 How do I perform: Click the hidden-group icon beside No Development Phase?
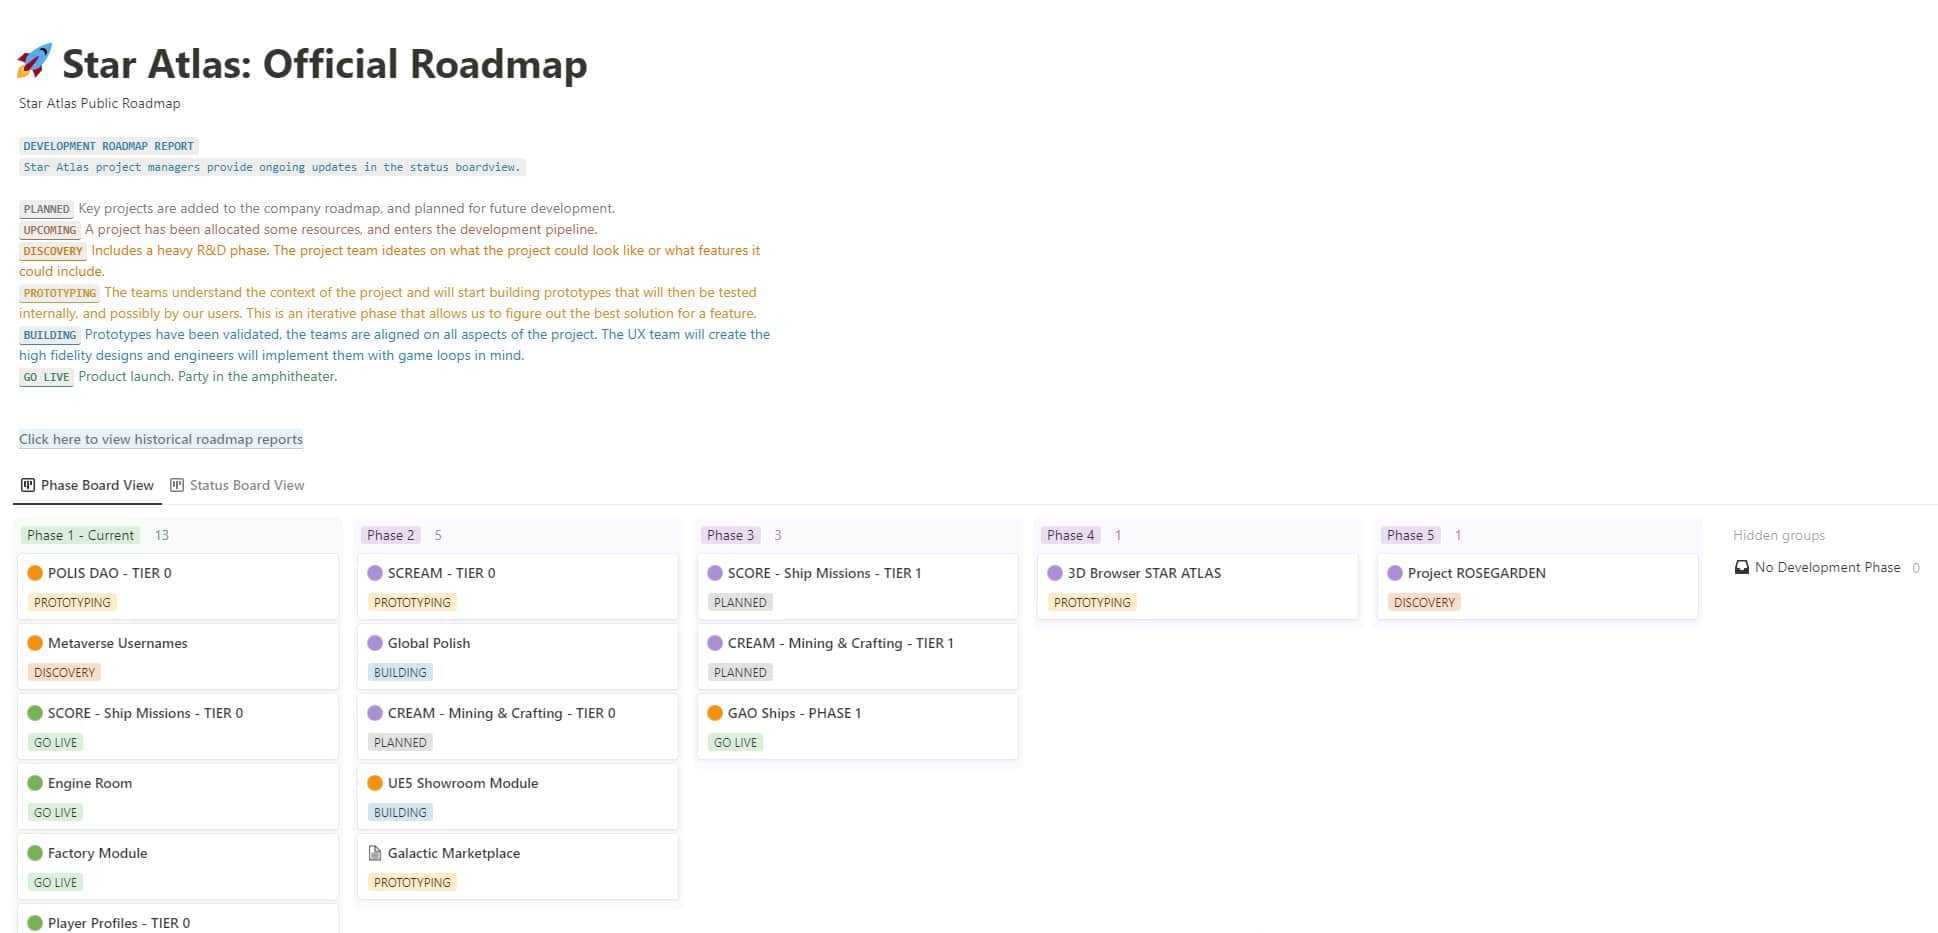1741,567
